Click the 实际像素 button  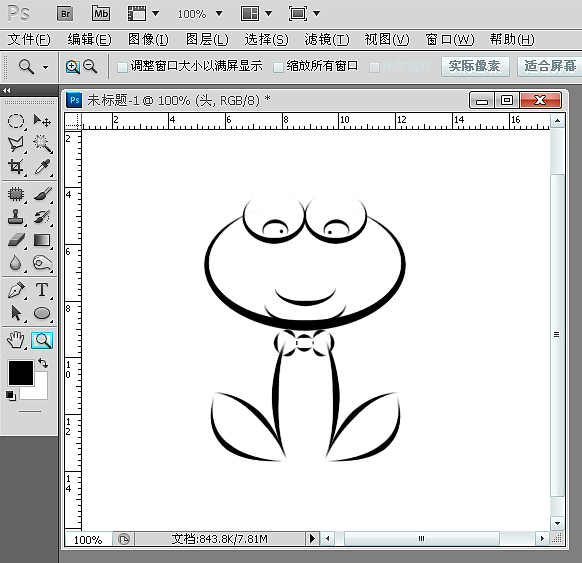(x=475, y=66)
